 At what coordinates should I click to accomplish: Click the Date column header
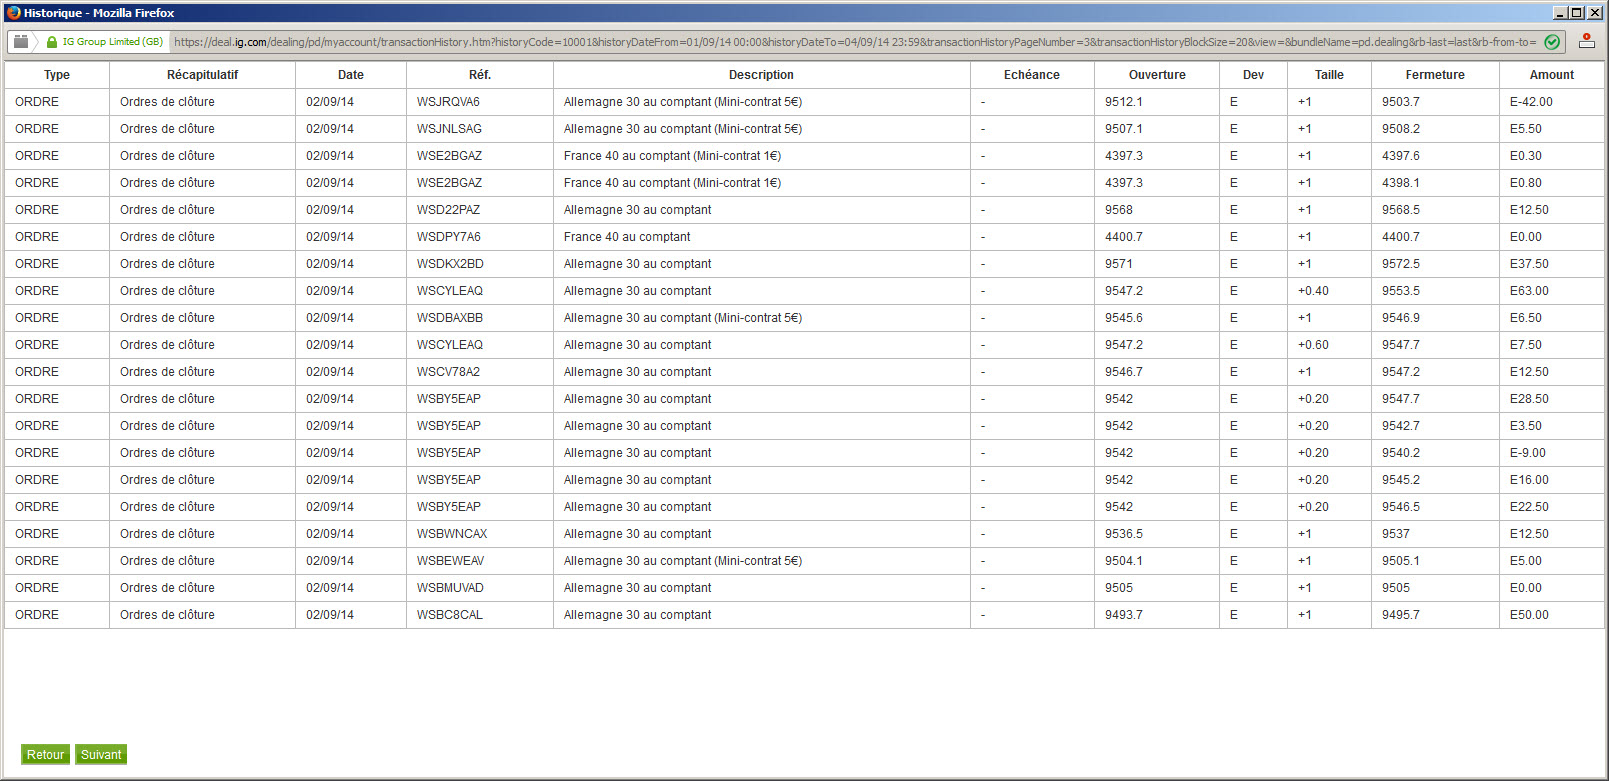[x=351, y=75]
